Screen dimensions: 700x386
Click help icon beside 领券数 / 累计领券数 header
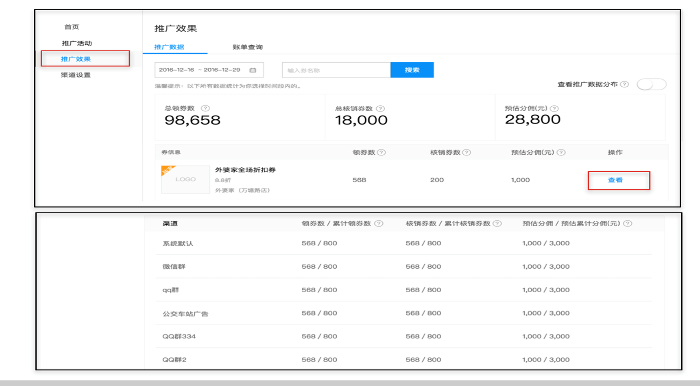point(379,224)
